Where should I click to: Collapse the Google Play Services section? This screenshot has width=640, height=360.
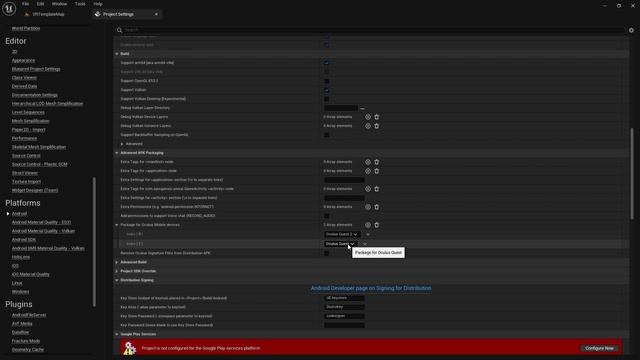point(117,334)
